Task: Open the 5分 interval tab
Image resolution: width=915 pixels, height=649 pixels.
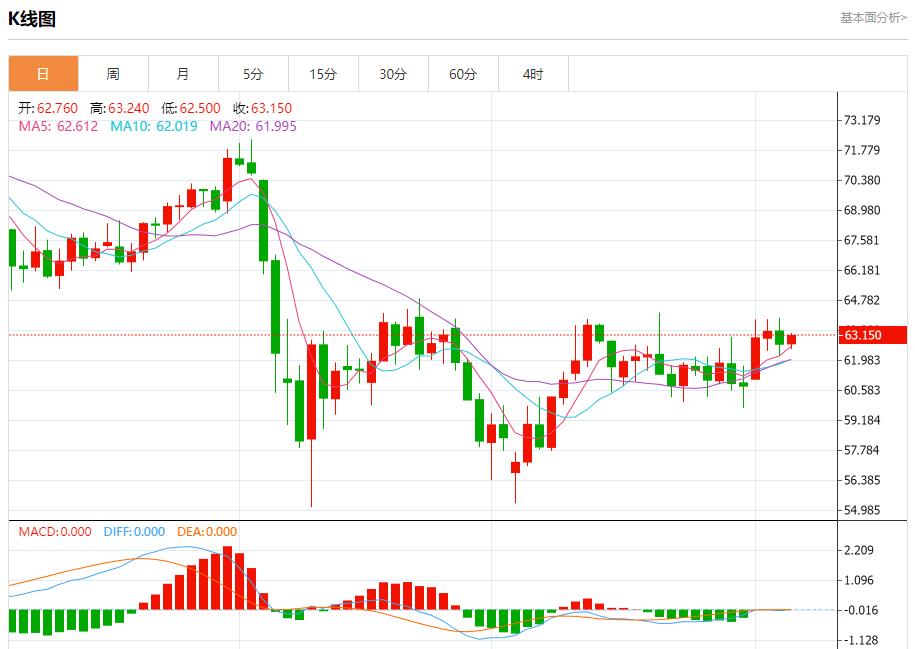Action: point(253,74)
